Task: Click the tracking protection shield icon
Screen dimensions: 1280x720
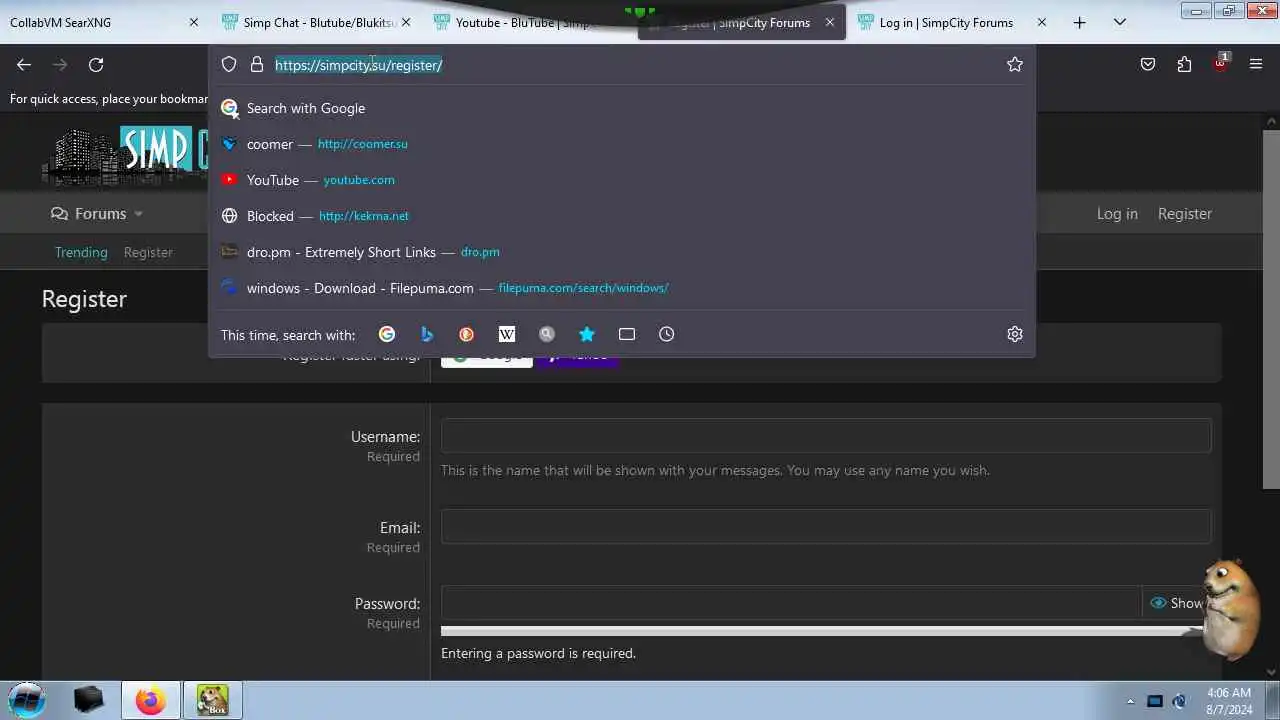Action: (229, 64)
